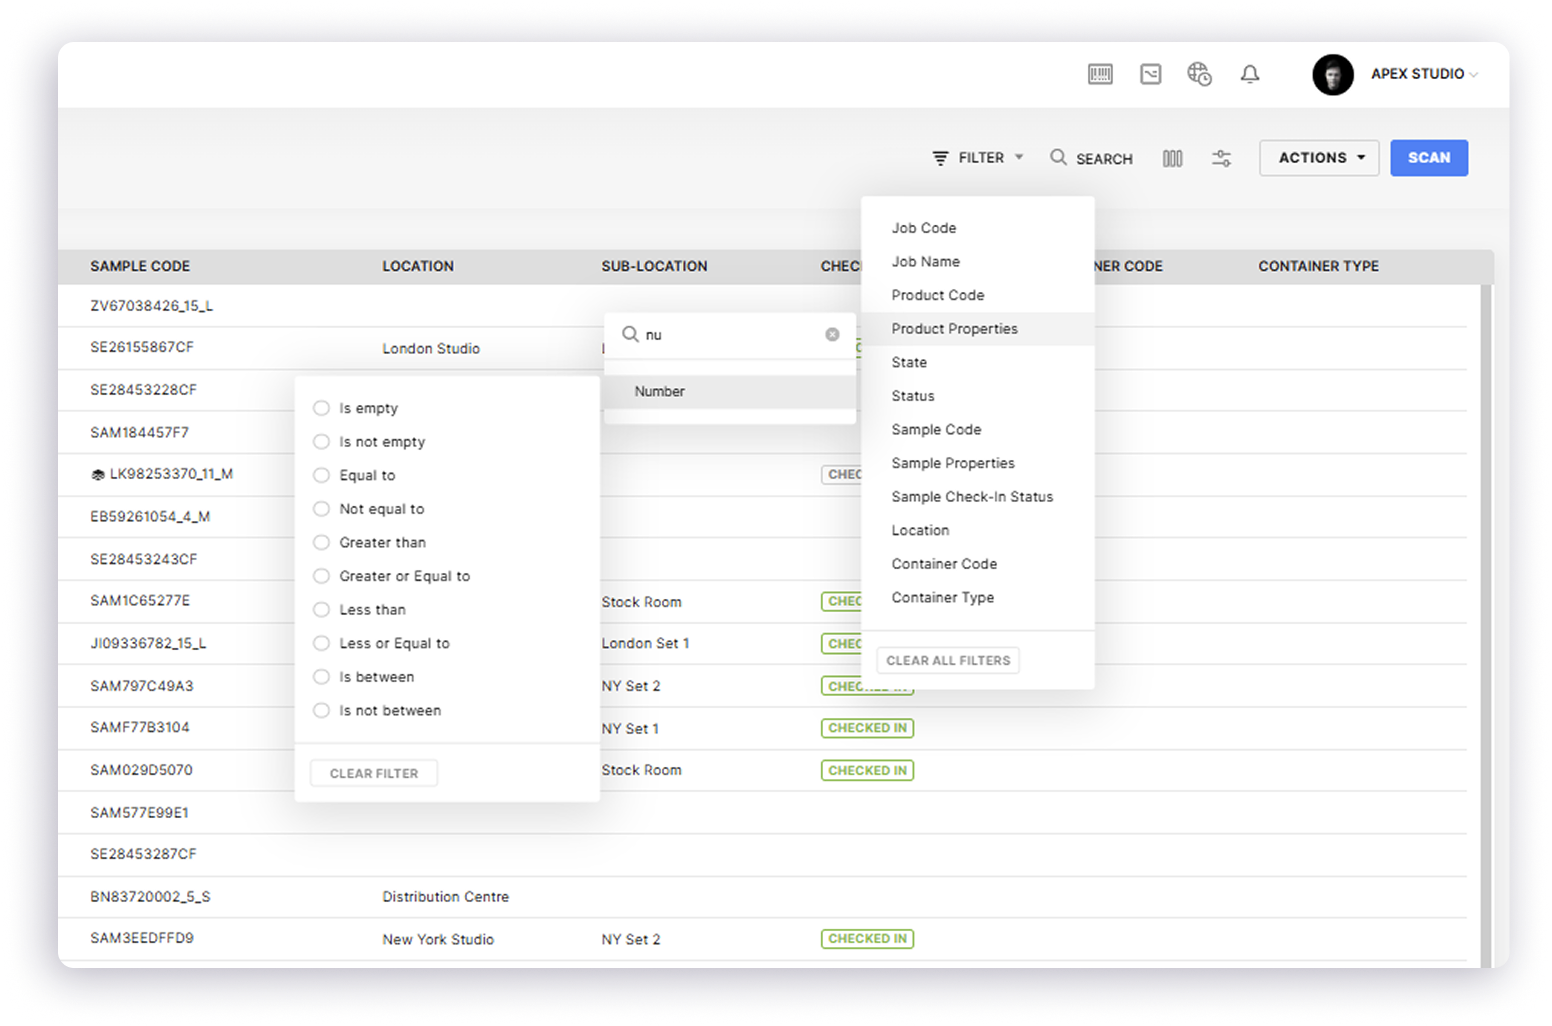Choose Location filter option
Screen dimensions: 1552x1026
977,530
